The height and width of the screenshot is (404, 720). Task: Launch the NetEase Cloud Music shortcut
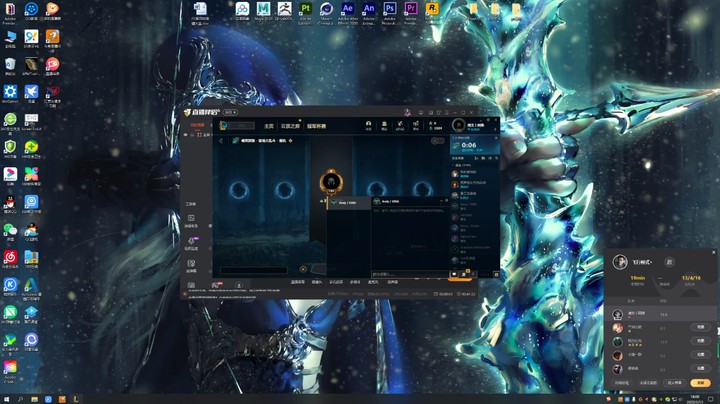click(x=10, y=257)
